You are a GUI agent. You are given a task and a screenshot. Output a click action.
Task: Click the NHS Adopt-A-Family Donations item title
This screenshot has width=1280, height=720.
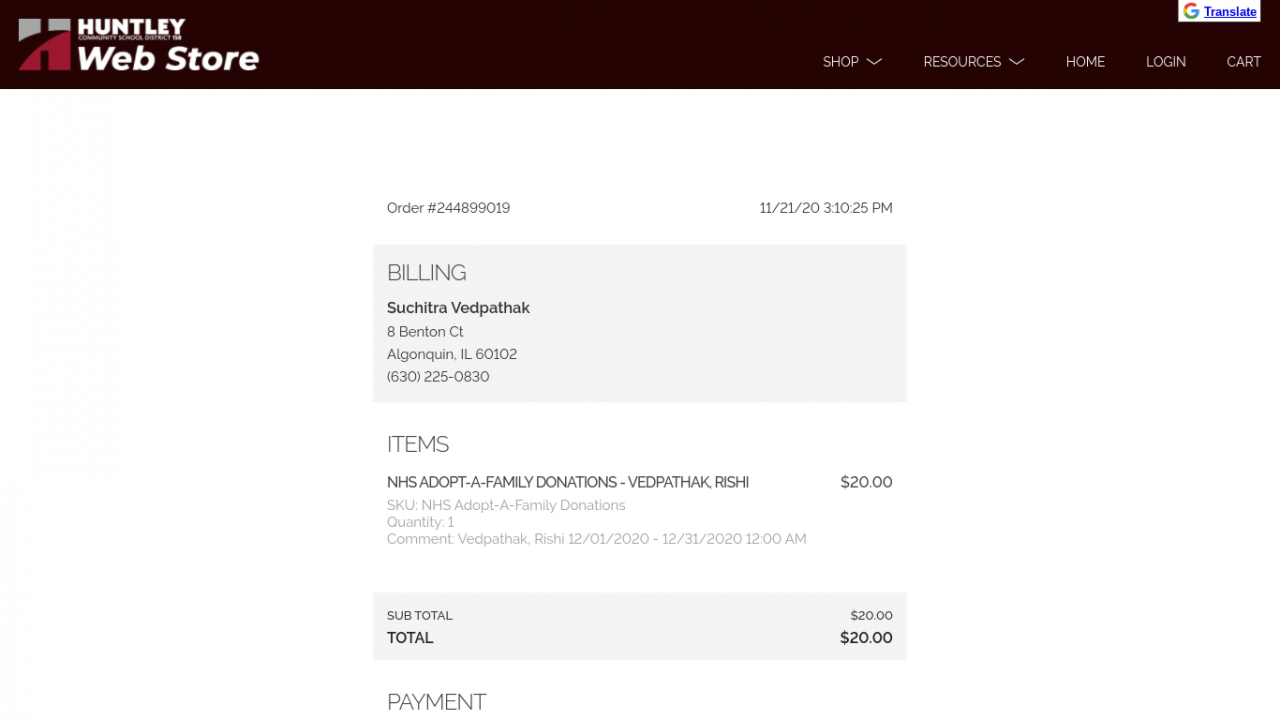coord(568,482)
